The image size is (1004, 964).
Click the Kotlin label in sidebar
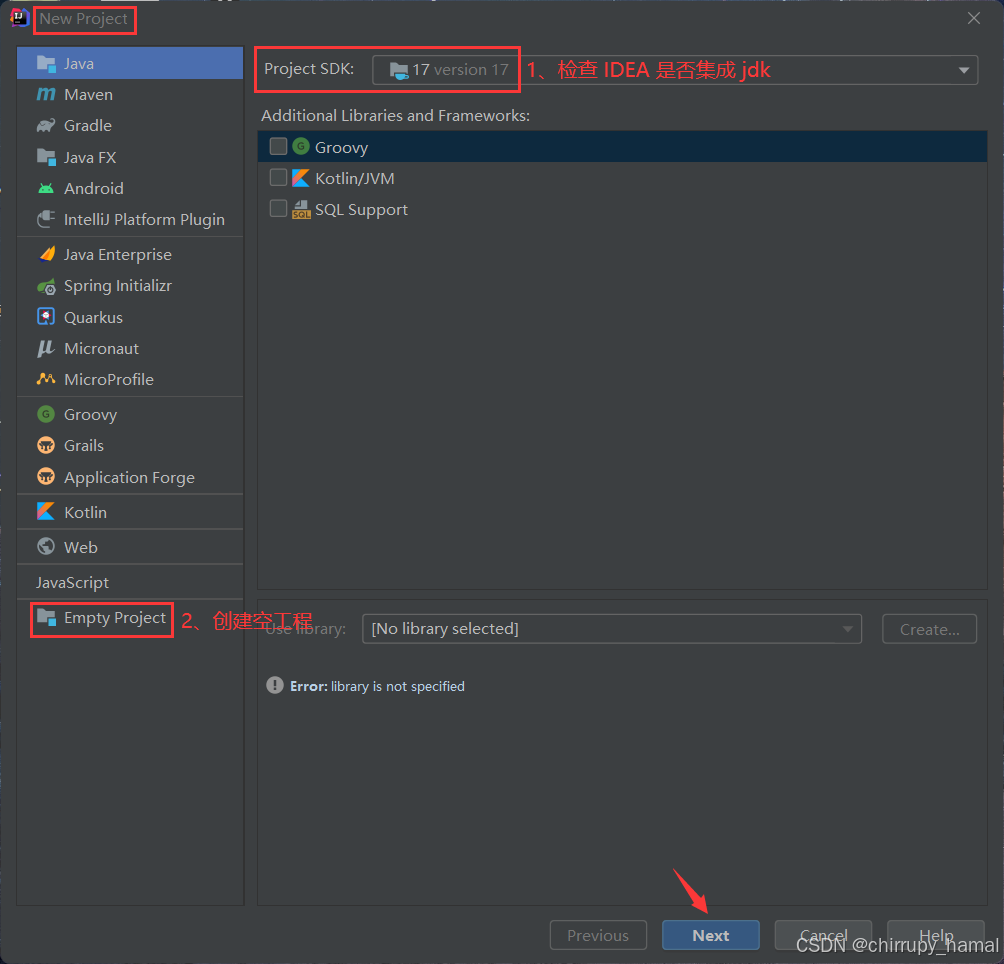85,513
